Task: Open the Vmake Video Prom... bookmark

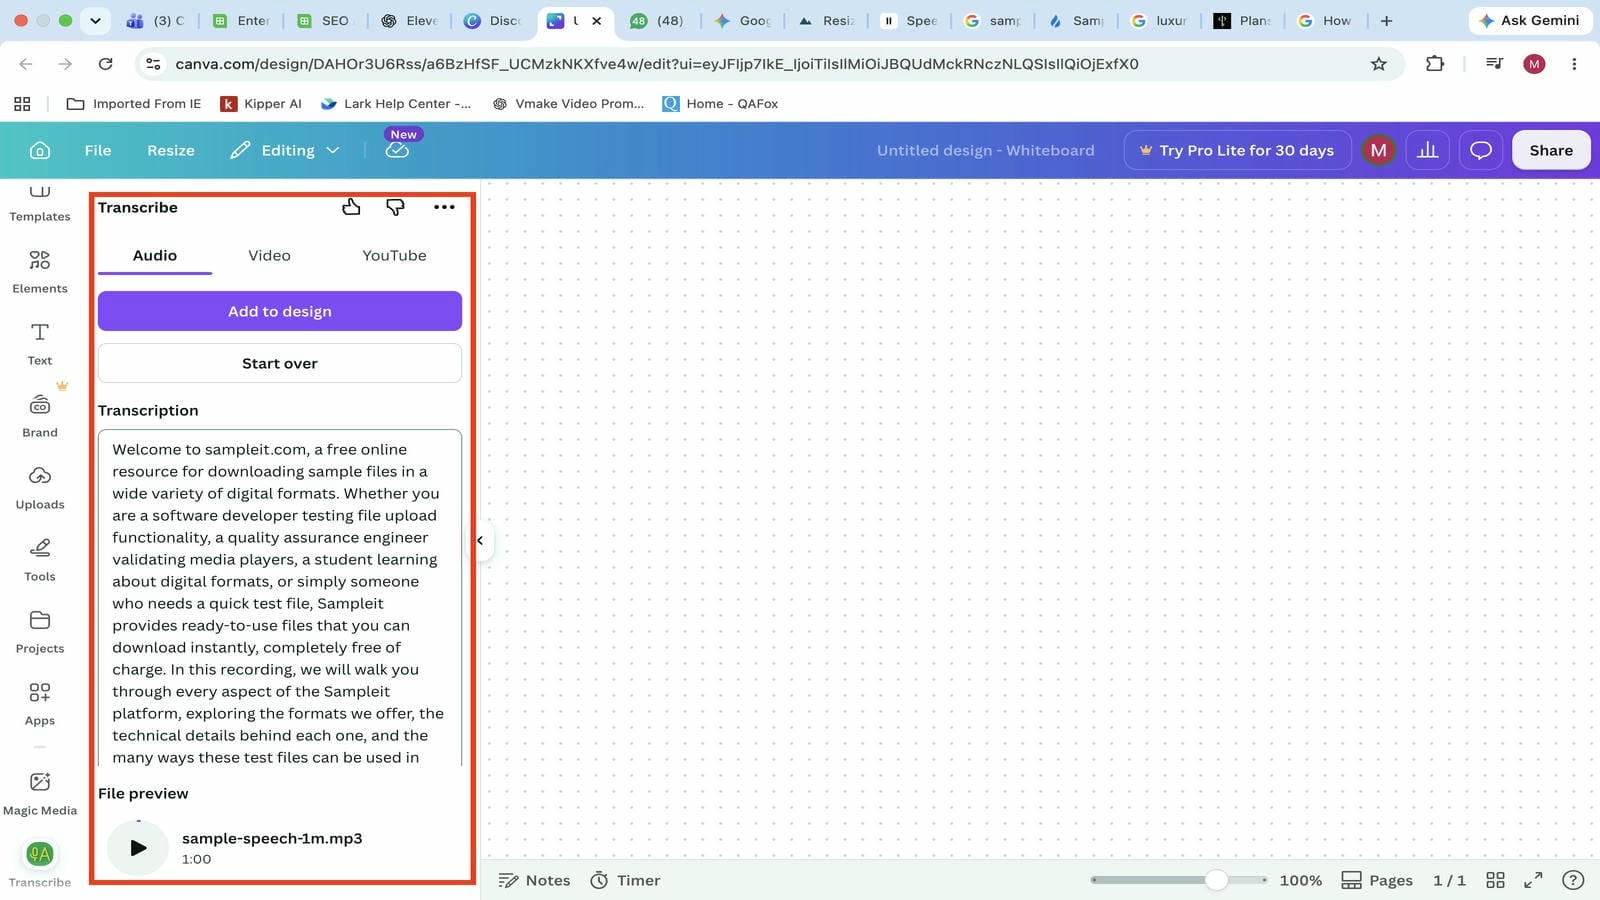Action: [568, 103]
